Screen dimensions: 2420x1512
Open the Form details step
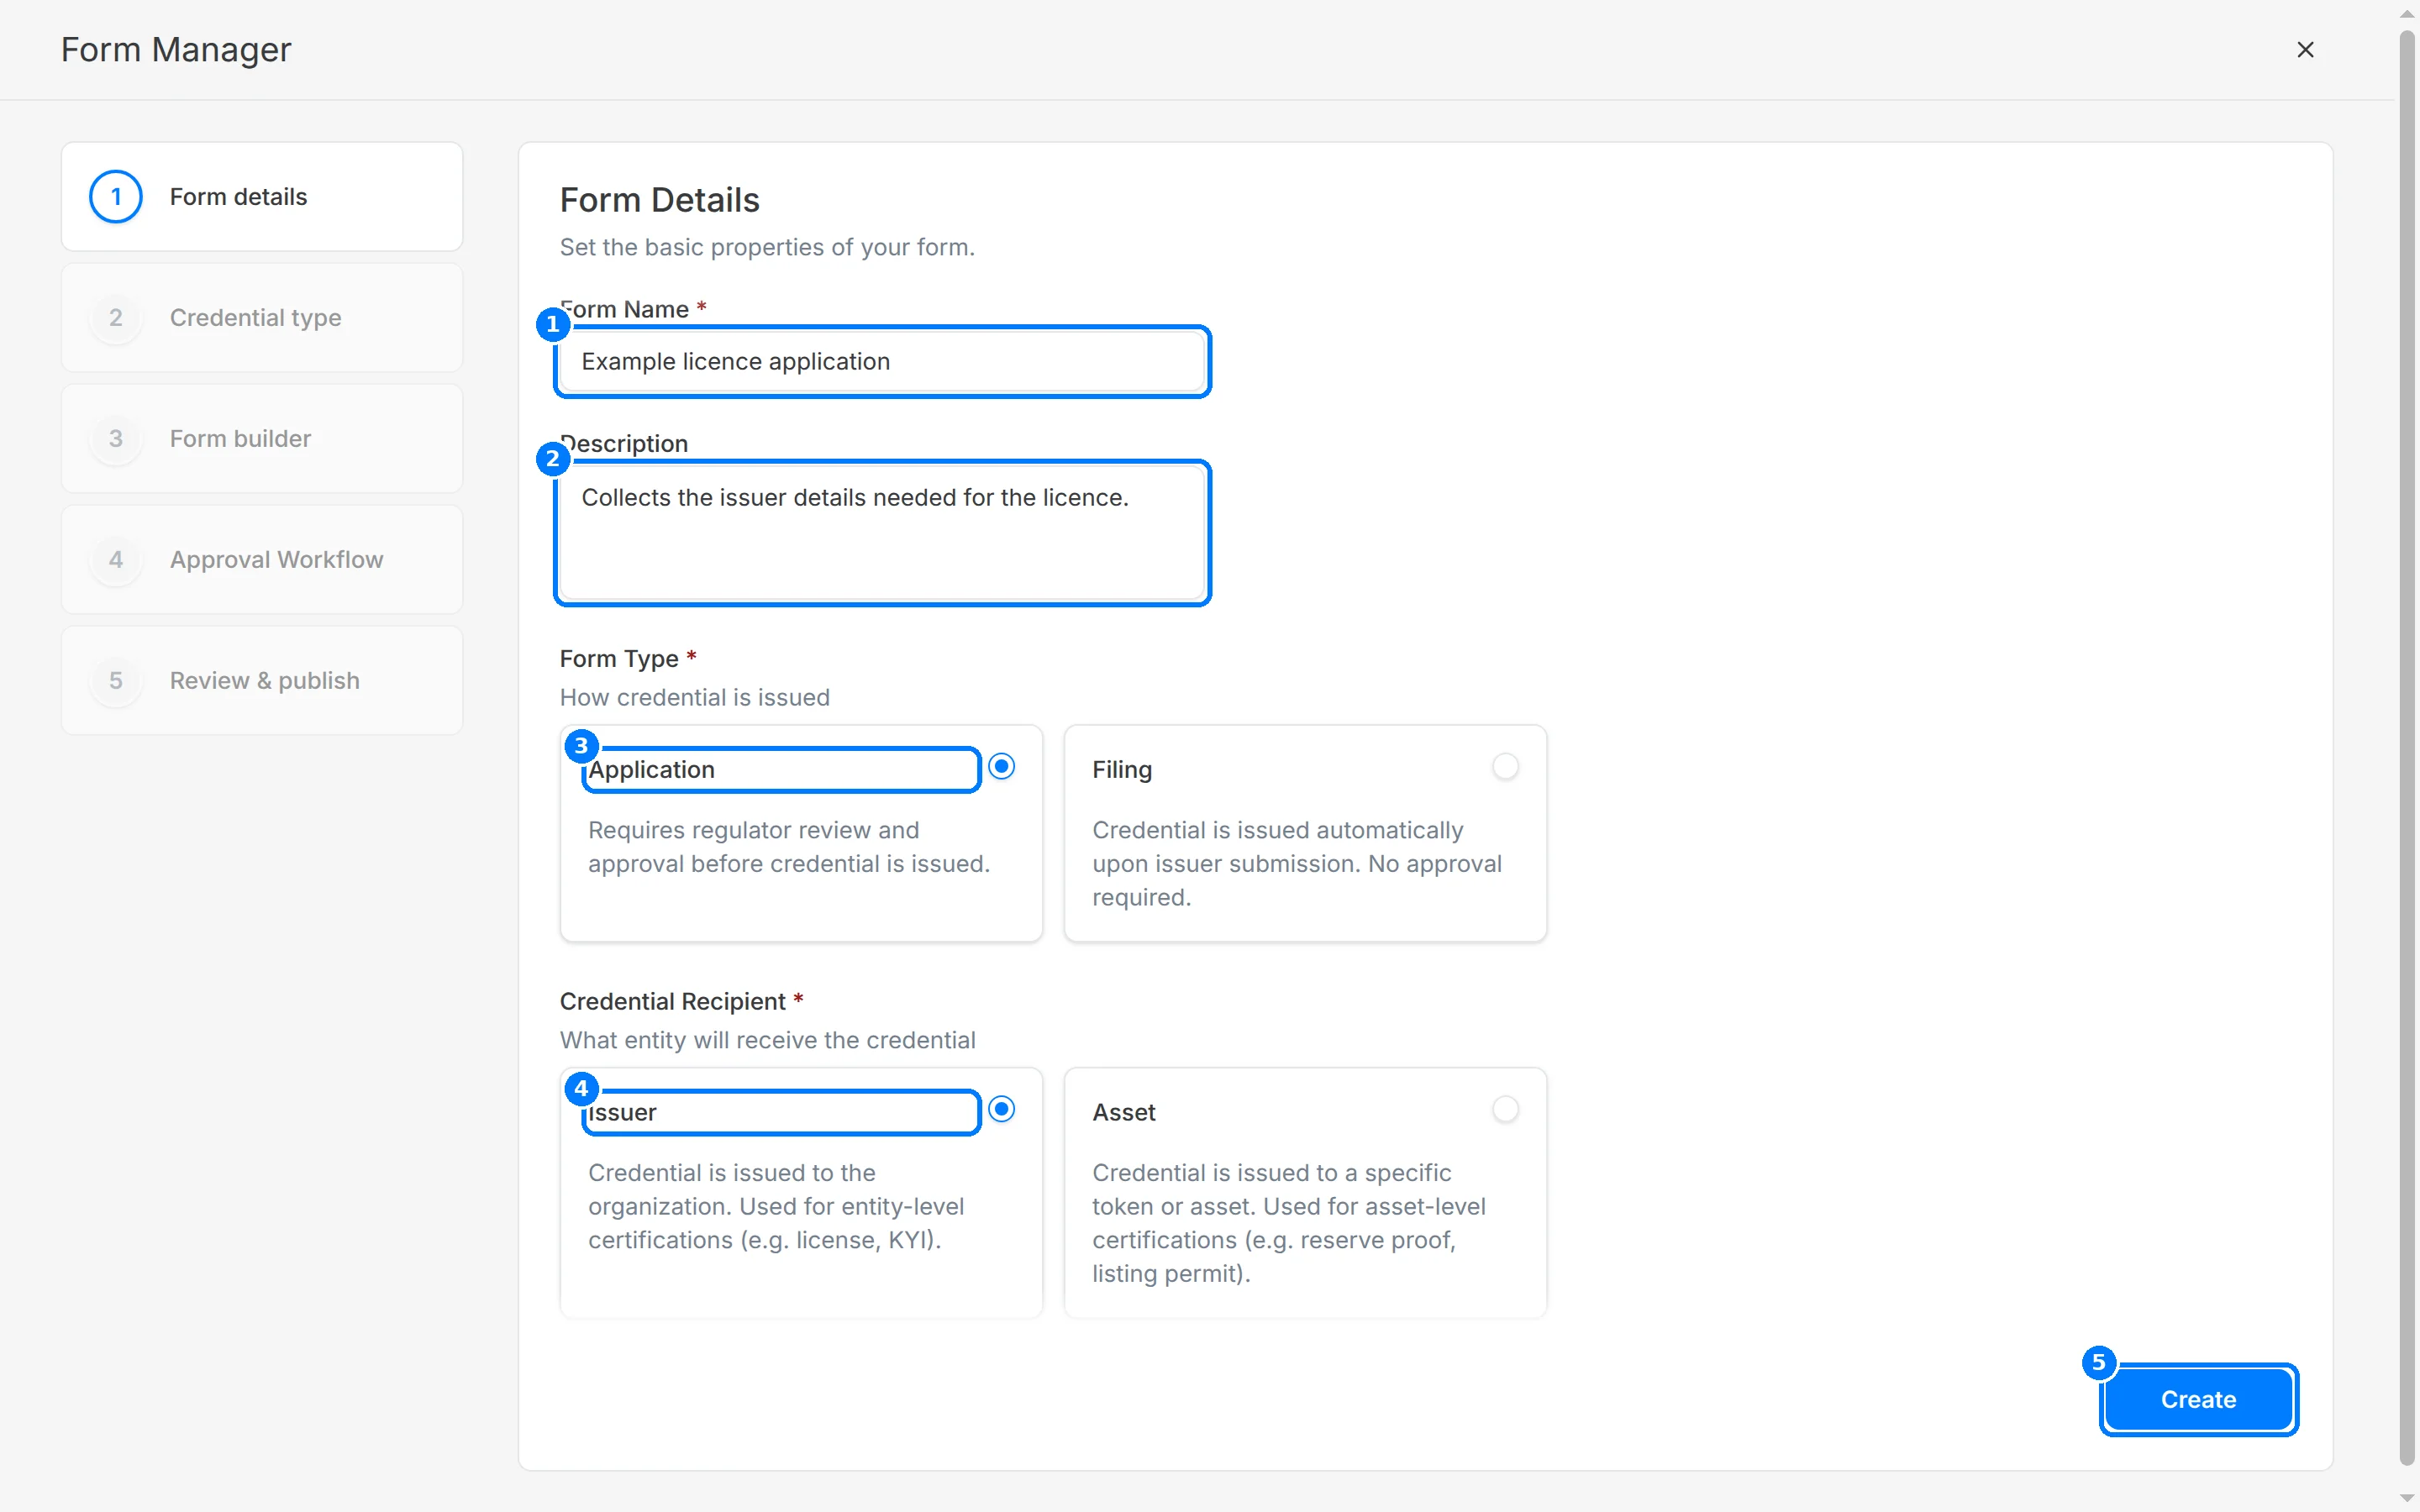pyautogui.click(x=262, y=196)
